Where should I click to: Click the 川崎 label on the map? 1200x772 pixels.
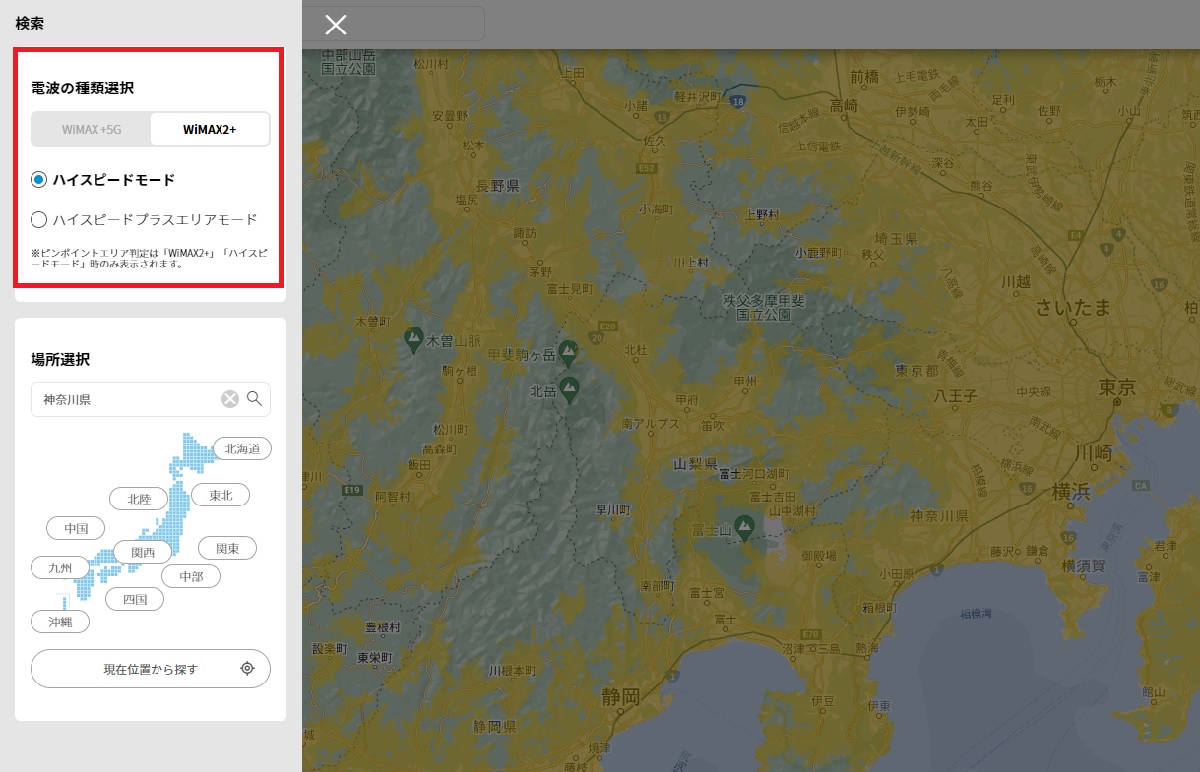1092,452
